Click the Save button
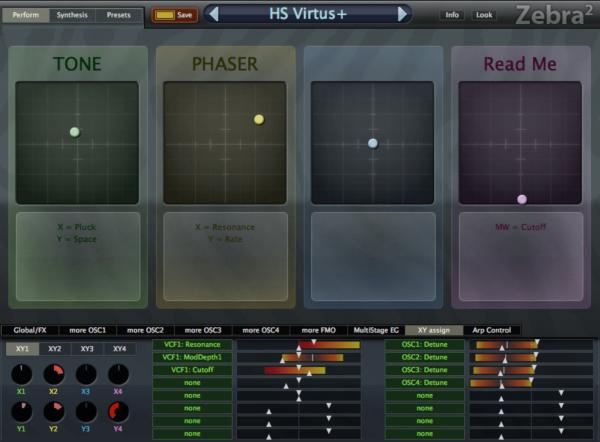The height and width of the screenshot is (442, 600). 174,15
